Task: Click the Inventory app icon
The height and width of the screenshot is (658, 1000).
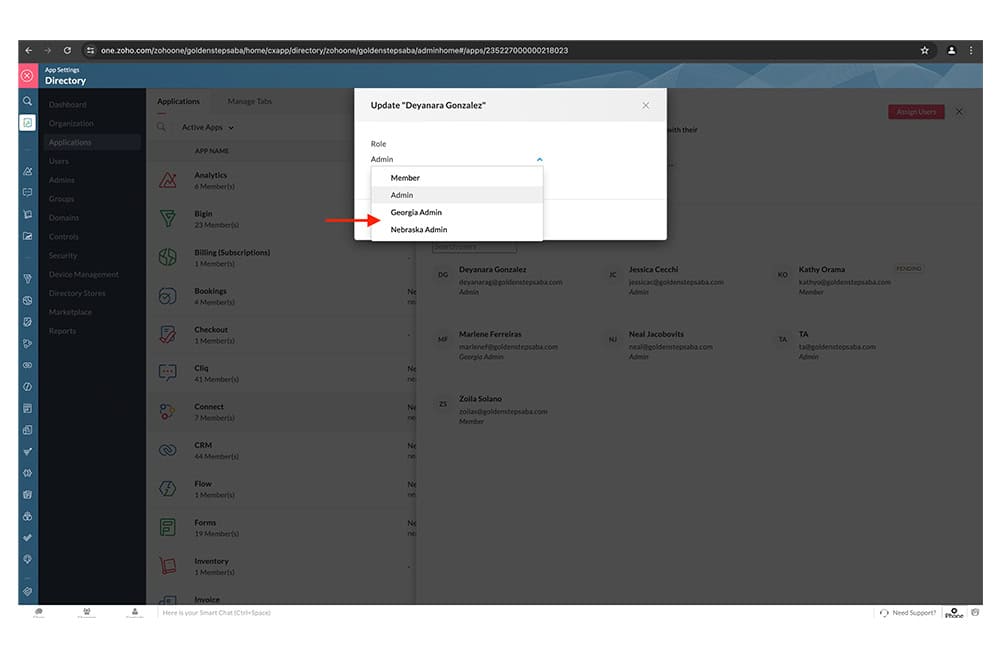Action: point(168,566)
